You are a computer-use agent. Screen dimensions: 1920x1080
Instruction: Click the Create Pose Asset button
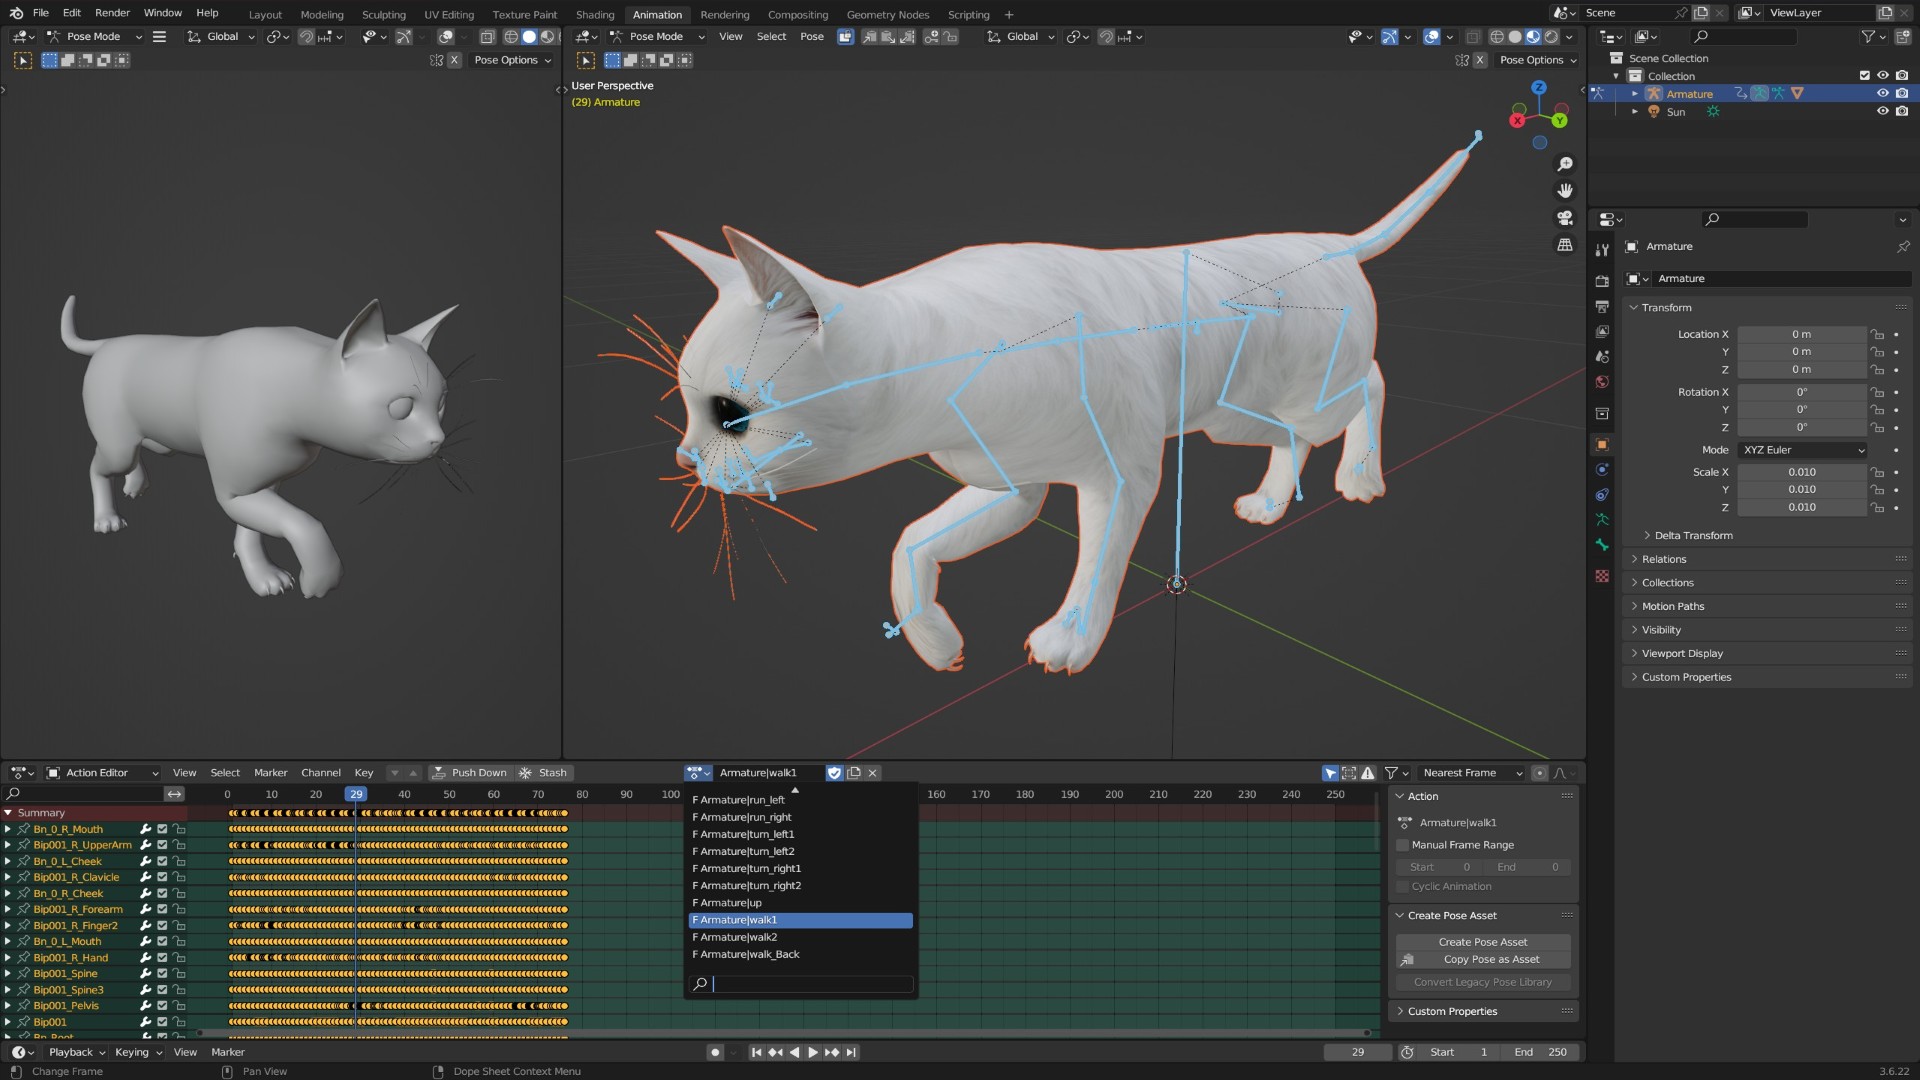pyautogui.click(x=1483, y=942)
